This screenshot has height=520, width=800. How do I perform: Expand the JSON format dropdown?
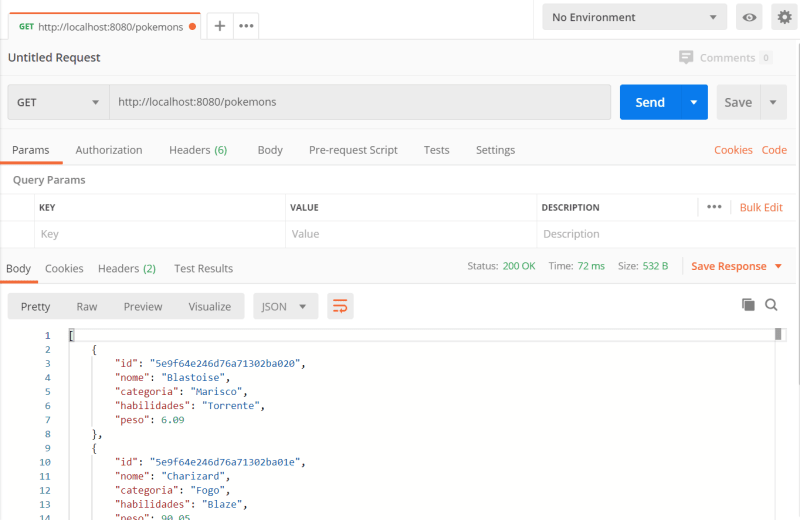click(286, 306)
